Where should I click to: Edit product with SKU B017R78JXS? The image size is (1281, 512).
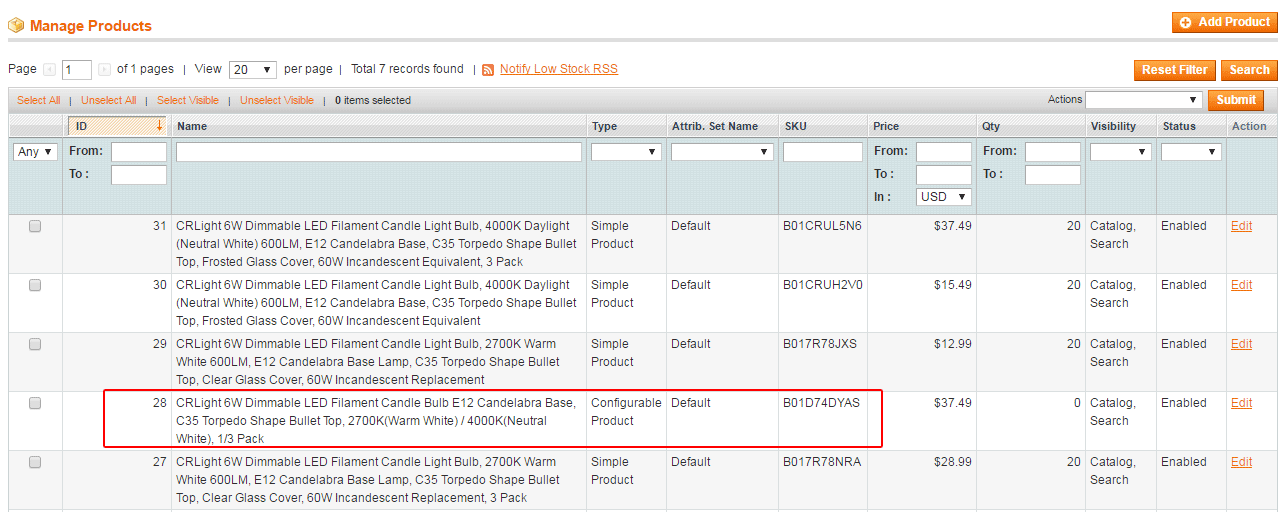coord(1241,344)
